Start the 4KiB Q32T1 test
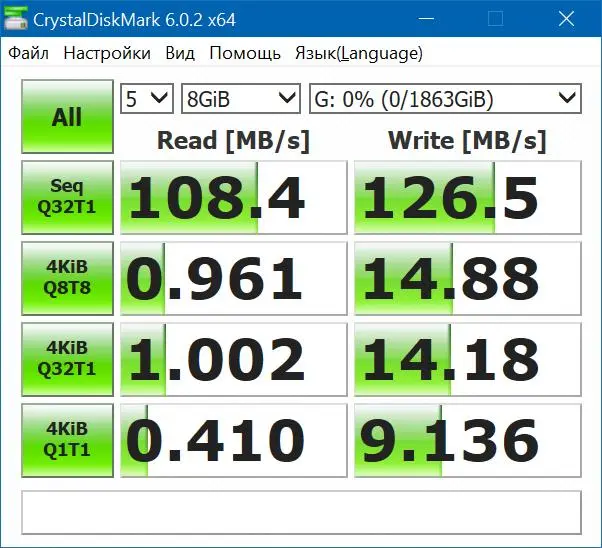 pos(68,359)
